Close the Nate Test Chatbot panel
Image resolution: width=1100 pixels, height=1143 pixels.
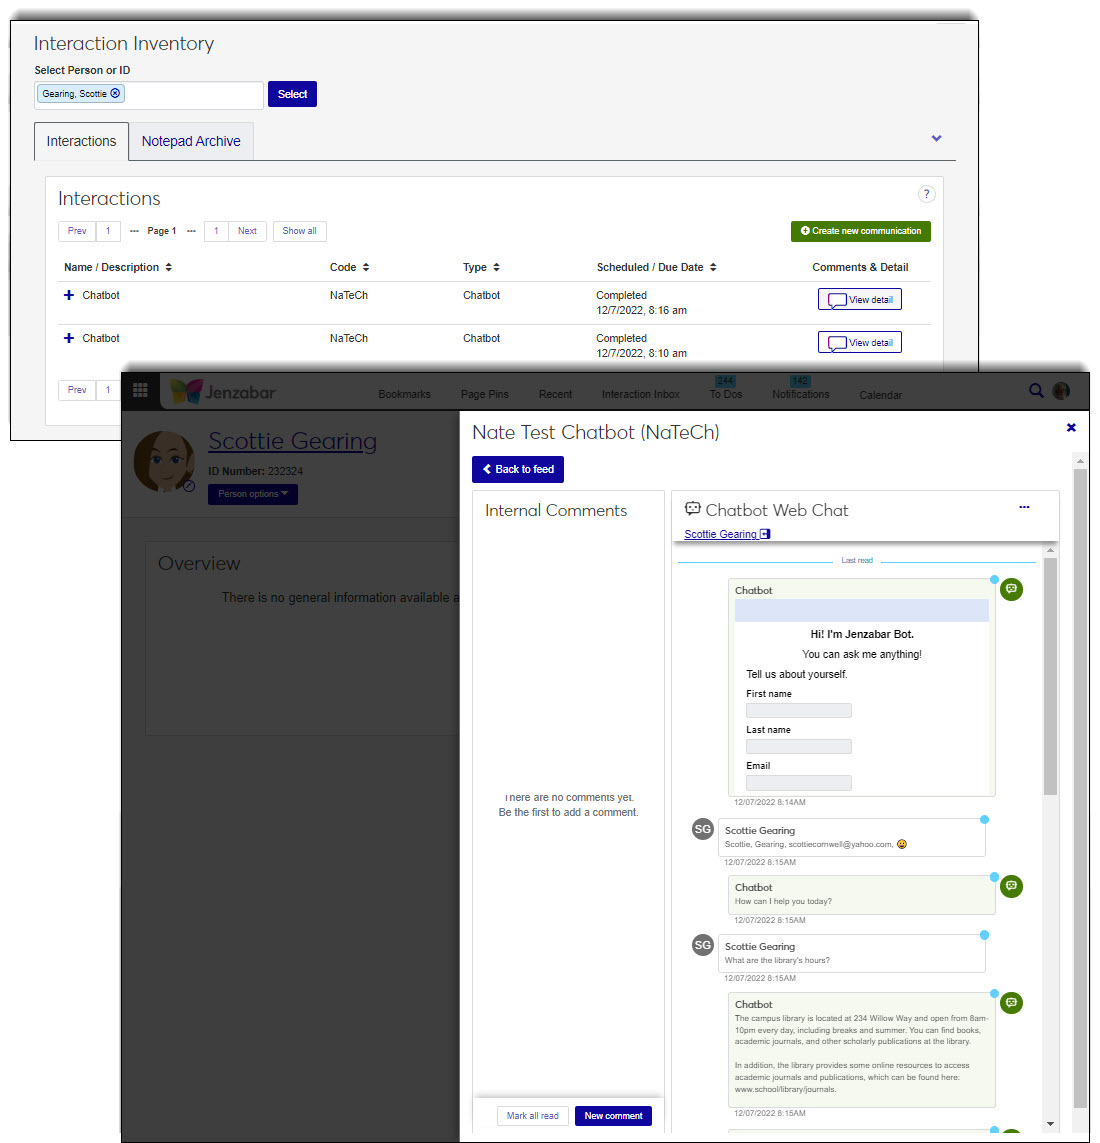1071,428
